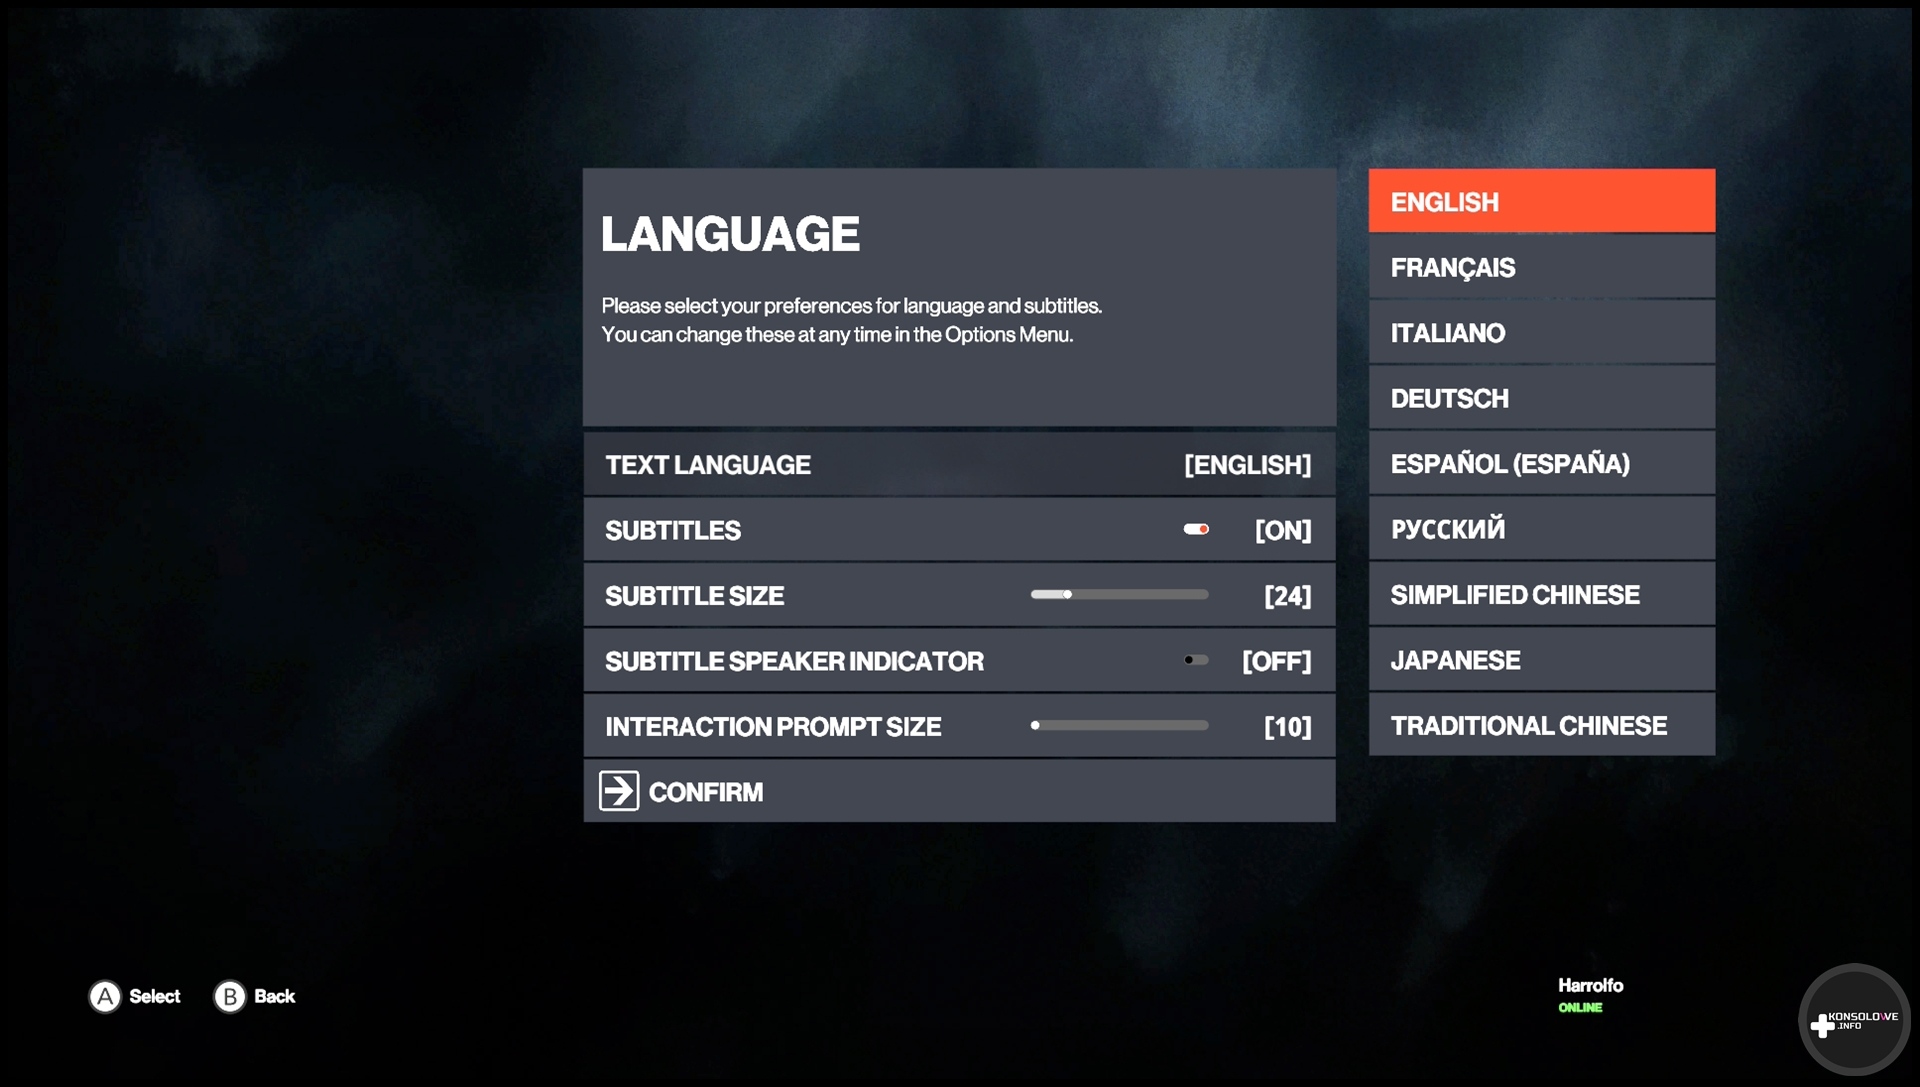Open the Text Language selection row
The height and width of the screenshot is (1087, 1920).
958,465
